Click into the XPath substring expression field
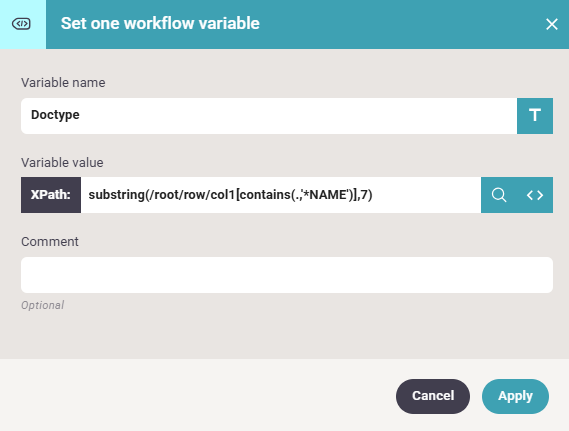Screen dimensions: 569x431 tap(281, 195)
